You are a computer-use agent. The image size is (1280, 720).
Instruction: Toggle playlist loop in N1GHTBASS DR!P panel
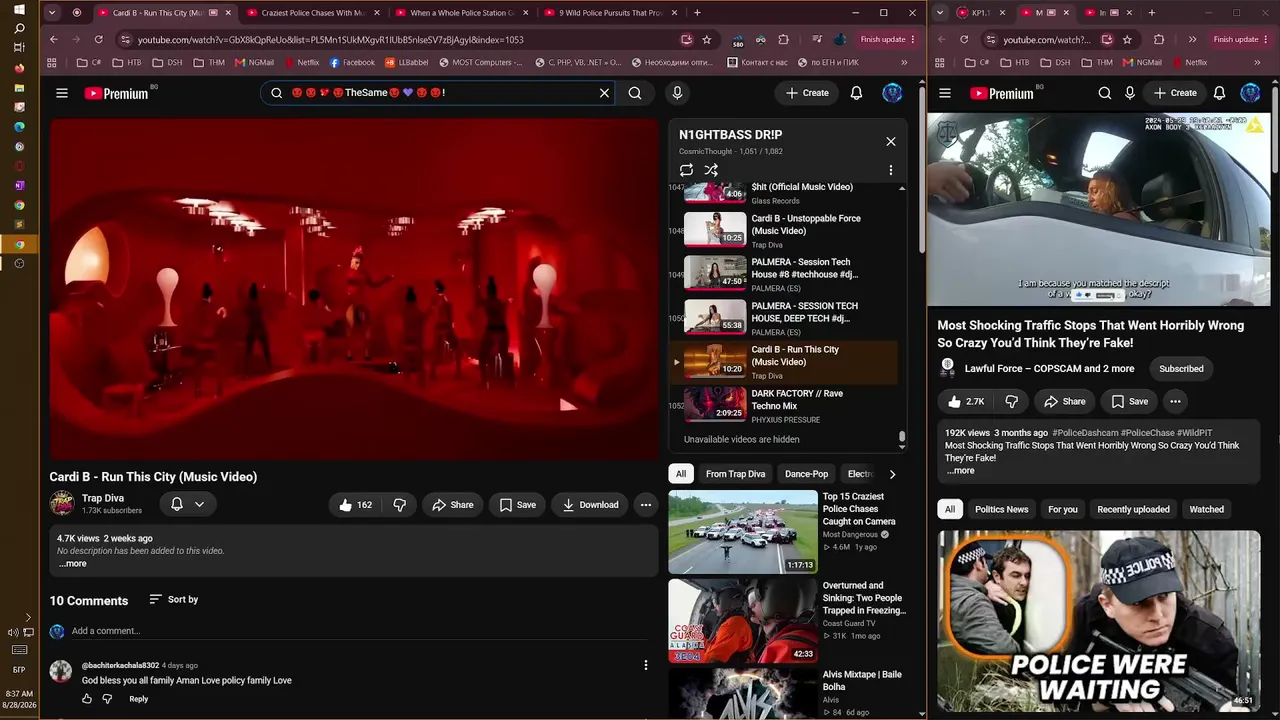click(x=686, y=170)
